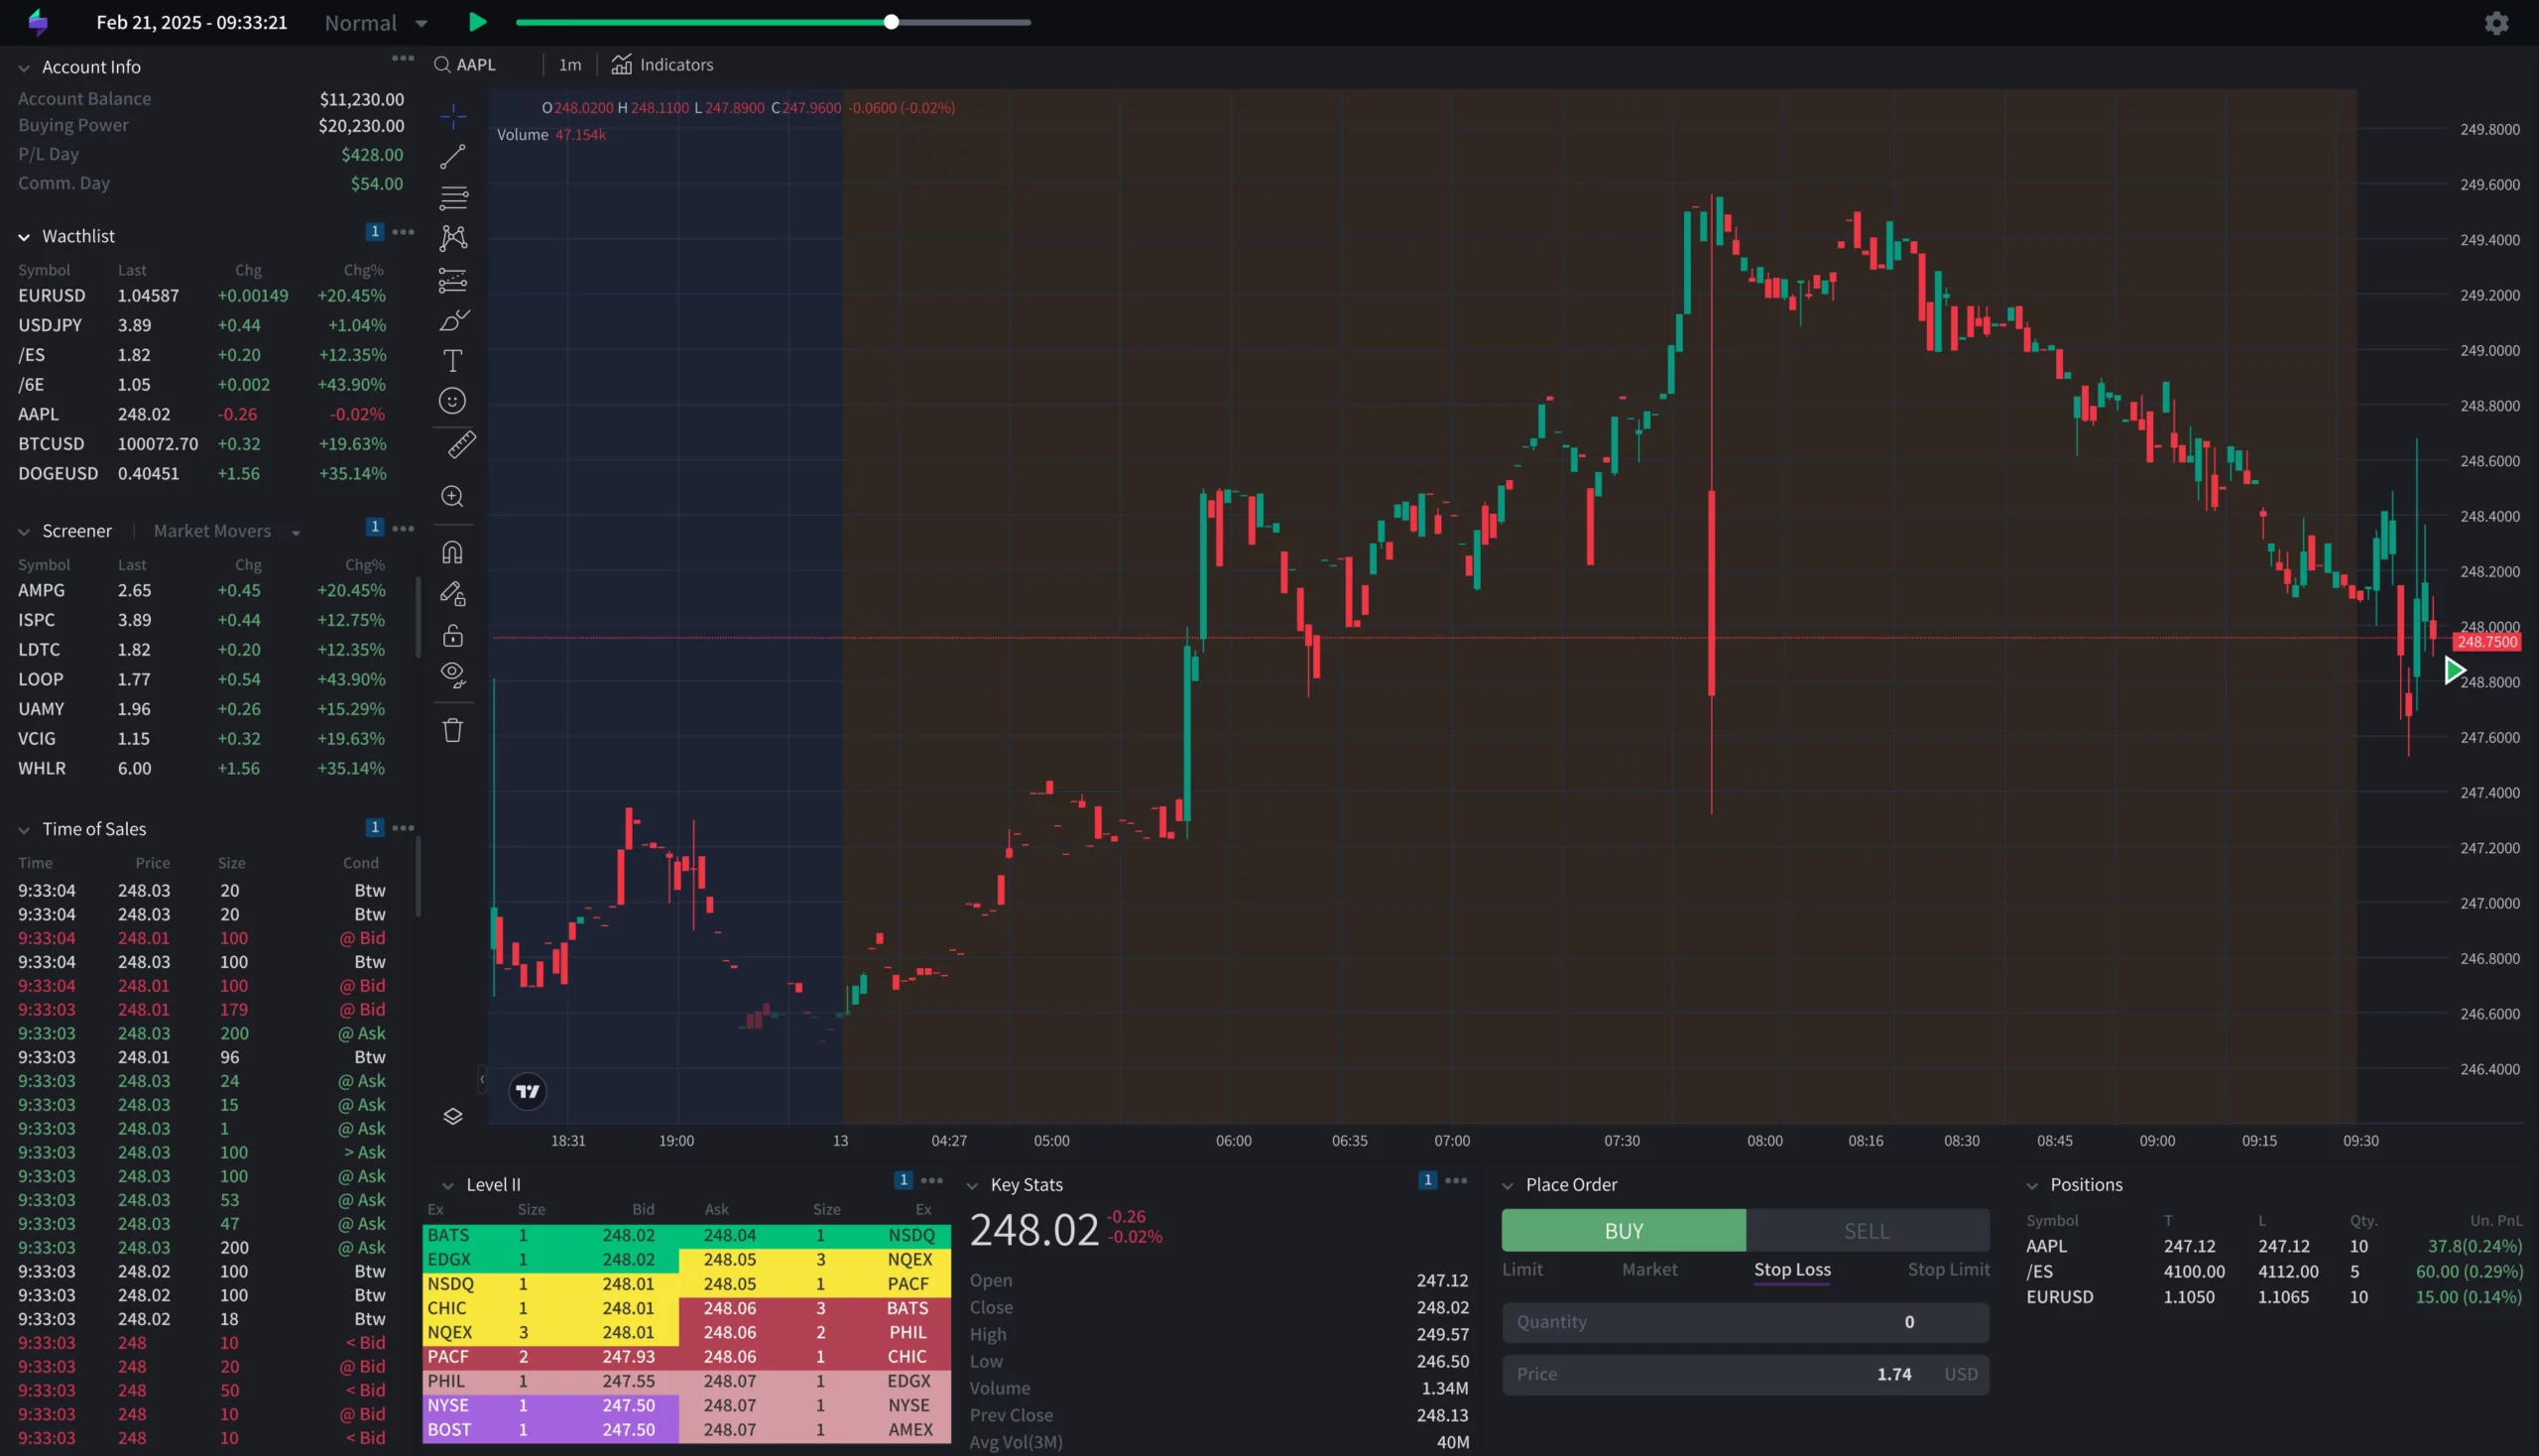This screenshot has height=1456, width=2539.
Task: Open the Normal replay speed dropdown
Action: tap(374, 22)
